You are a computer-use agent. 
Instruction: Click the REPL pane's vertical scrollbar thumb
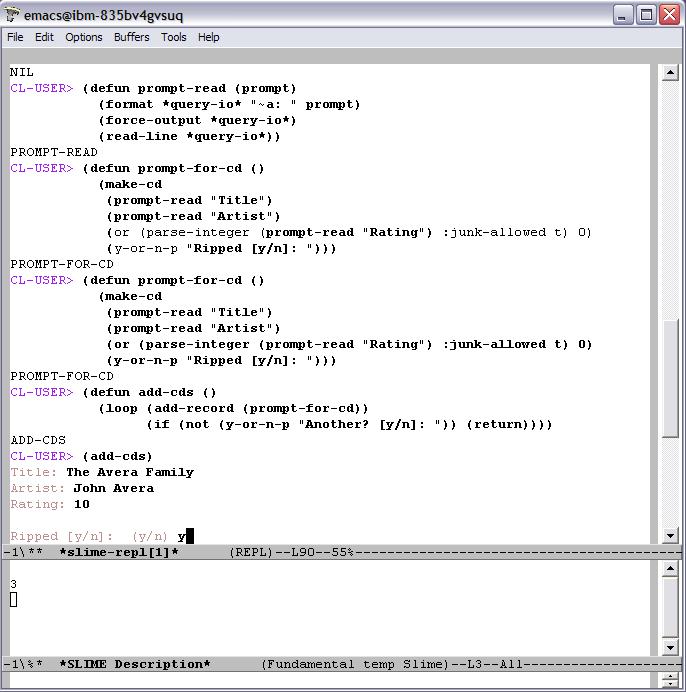coord(671,378)
